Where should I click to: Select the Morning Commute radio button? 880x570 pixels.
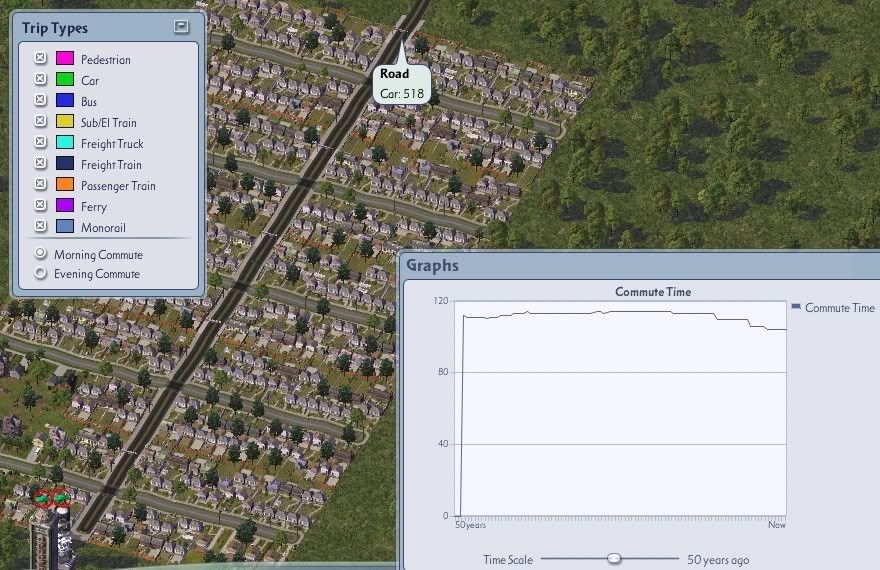pos(40,254)
